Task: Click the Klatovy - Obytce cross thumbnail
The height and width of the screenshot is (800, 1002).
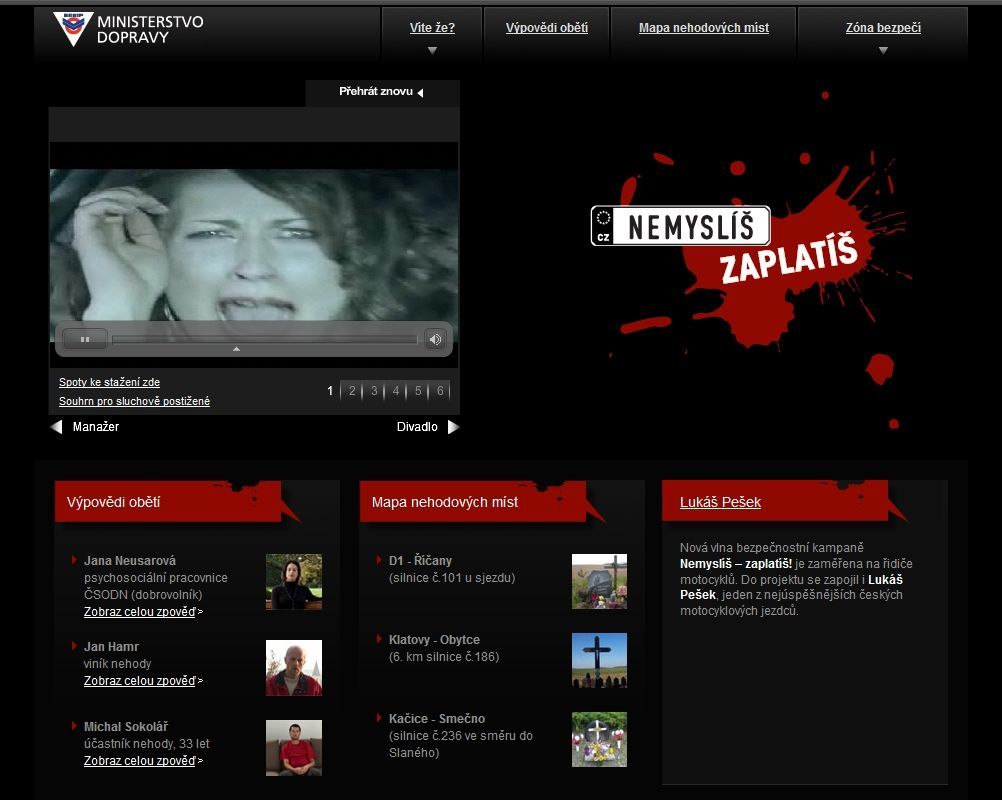Action: click(599, 661)
